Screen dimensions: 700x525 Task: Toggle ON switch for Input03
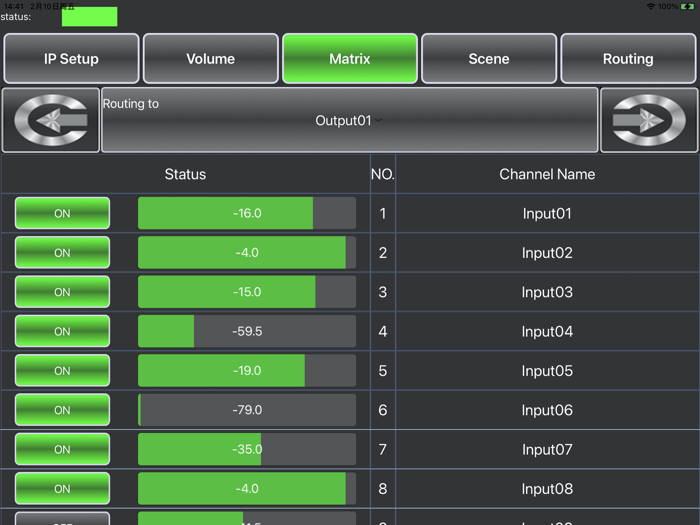click(x=62, y=292)
